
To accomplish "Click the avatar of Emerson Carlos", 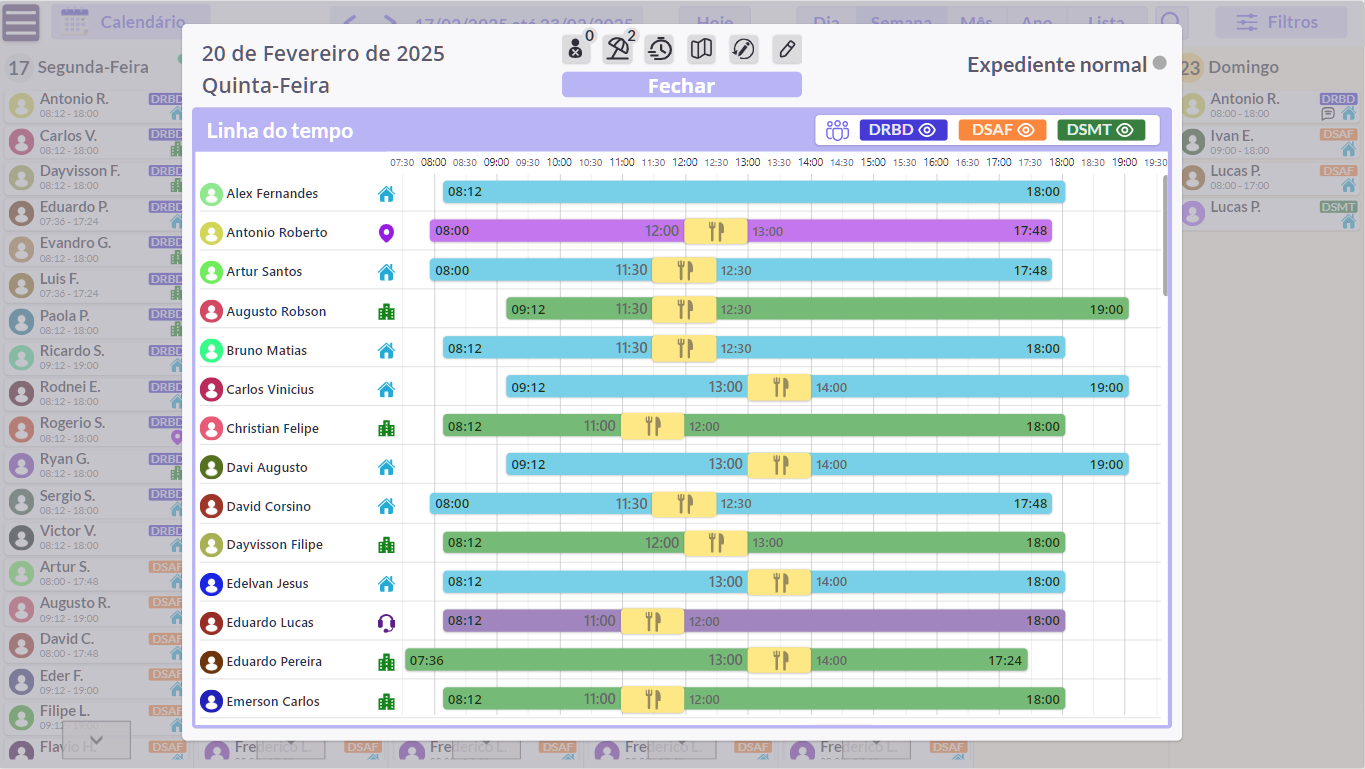I will point(211,701).
